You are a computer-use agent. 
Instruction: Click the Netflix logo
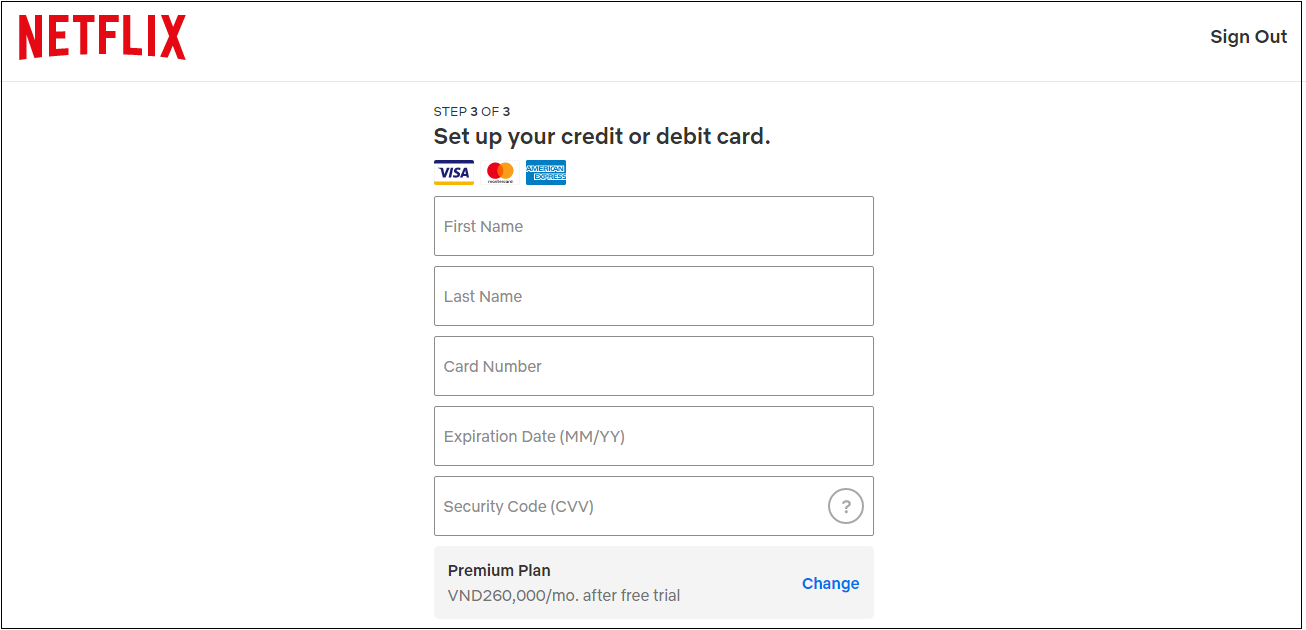click(102, 38)
